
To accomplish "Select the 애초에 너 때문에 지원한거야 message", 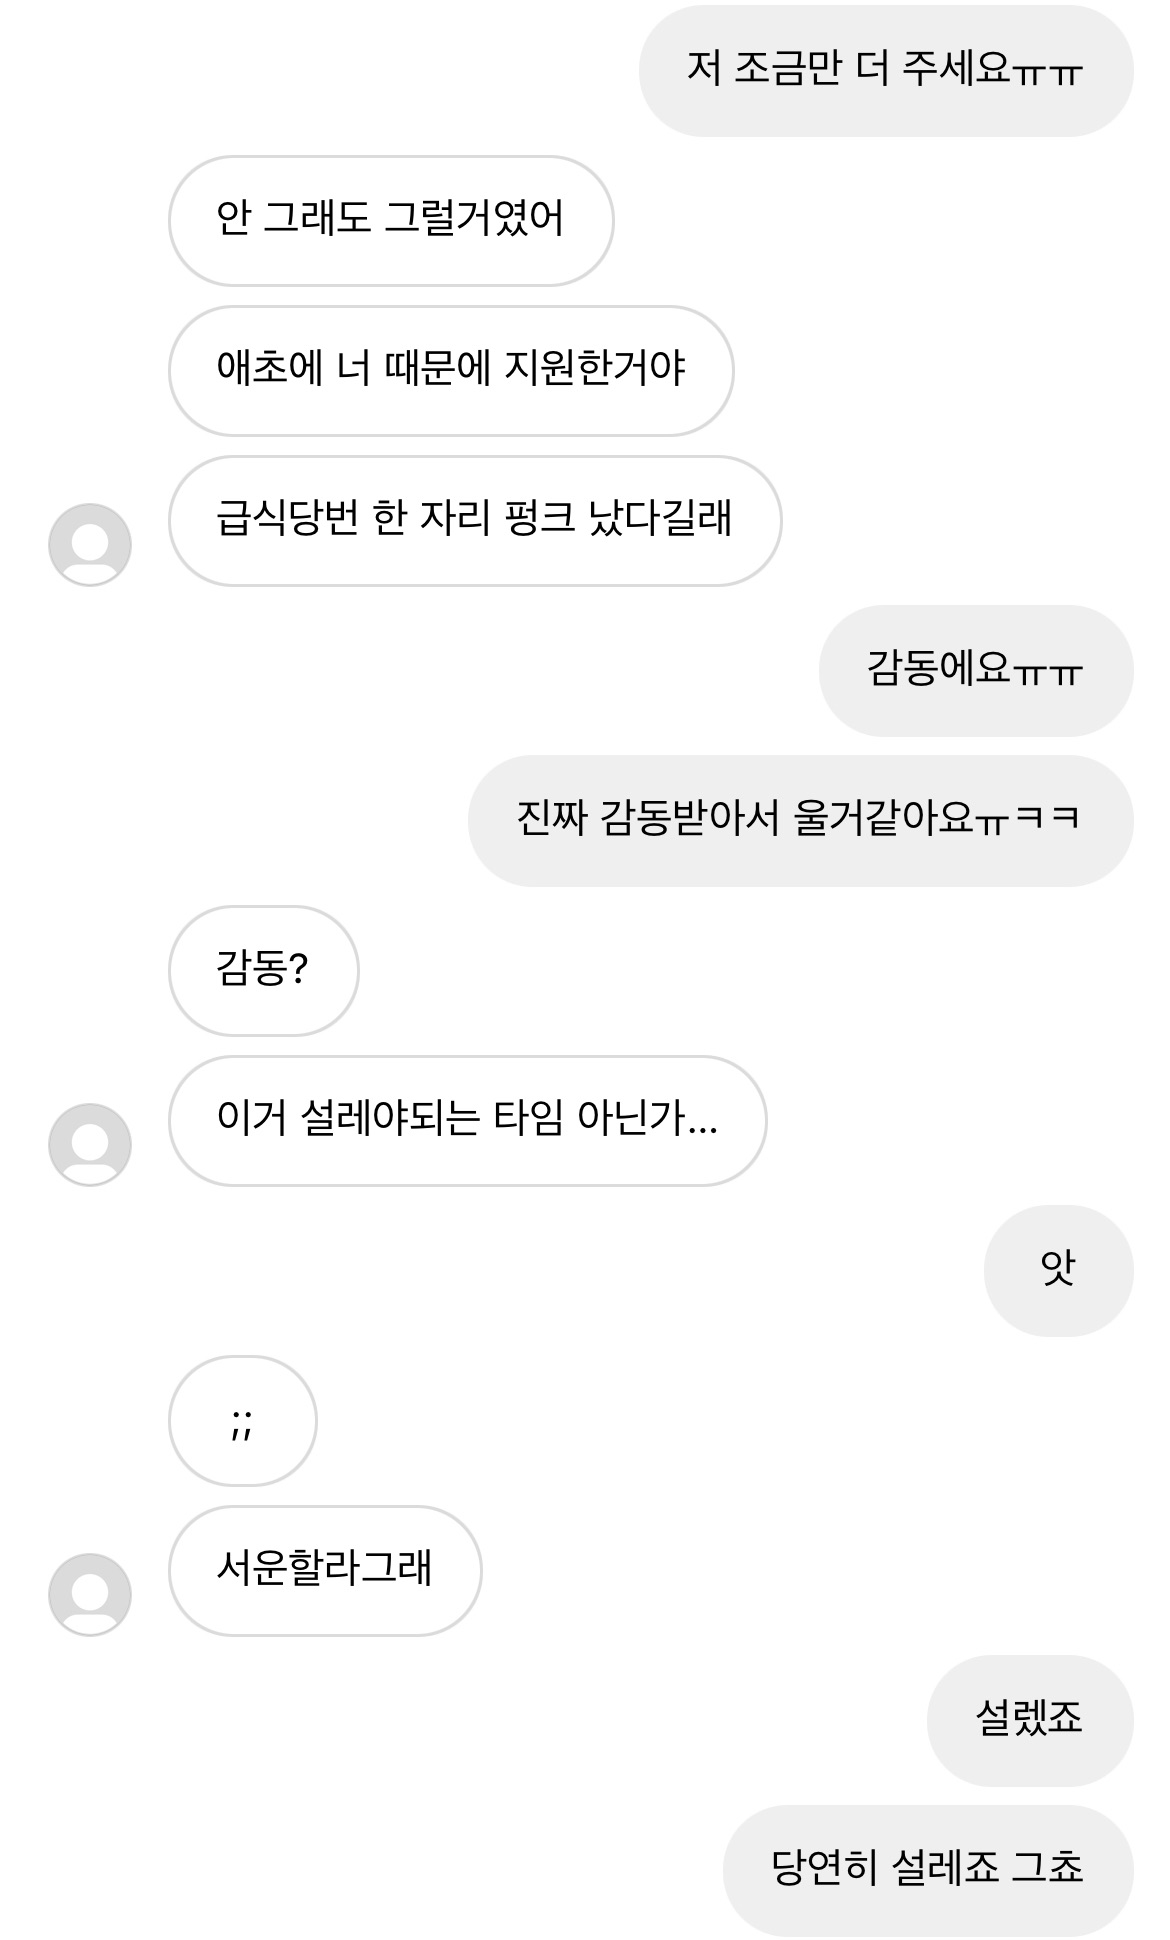I will pos(450,371).
